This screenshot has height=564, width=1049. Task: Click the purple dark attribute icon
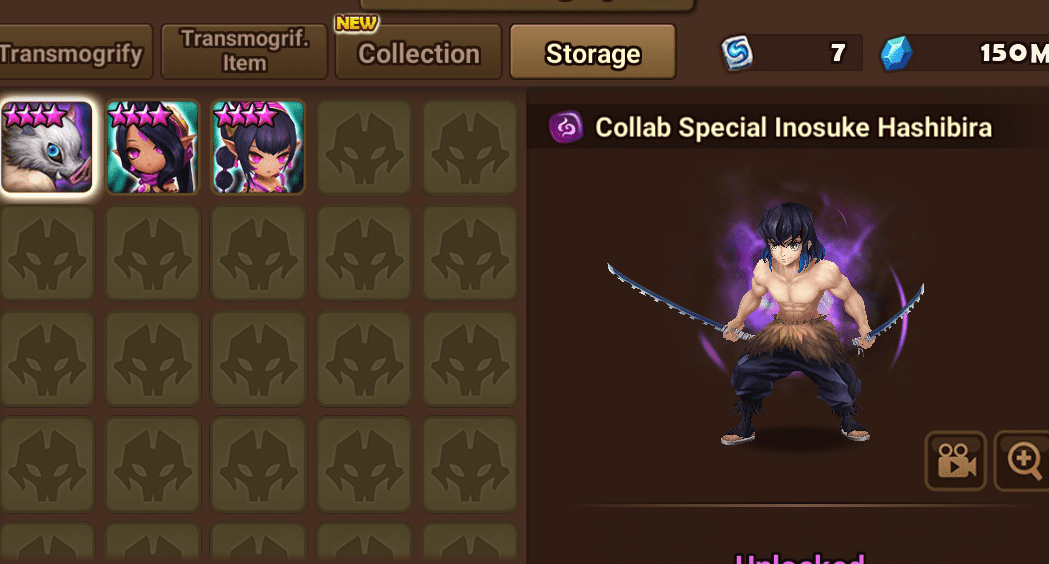coord(566,127)
